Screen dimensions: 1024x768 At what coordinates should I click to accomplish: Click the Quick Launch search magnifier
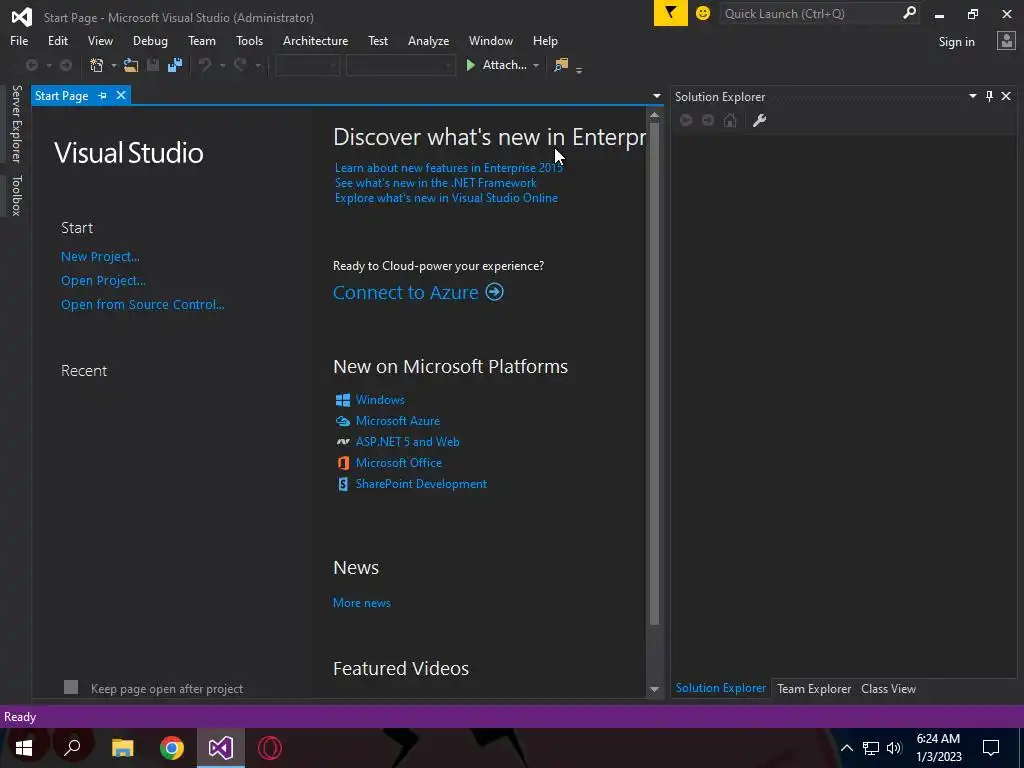(909, 13)
